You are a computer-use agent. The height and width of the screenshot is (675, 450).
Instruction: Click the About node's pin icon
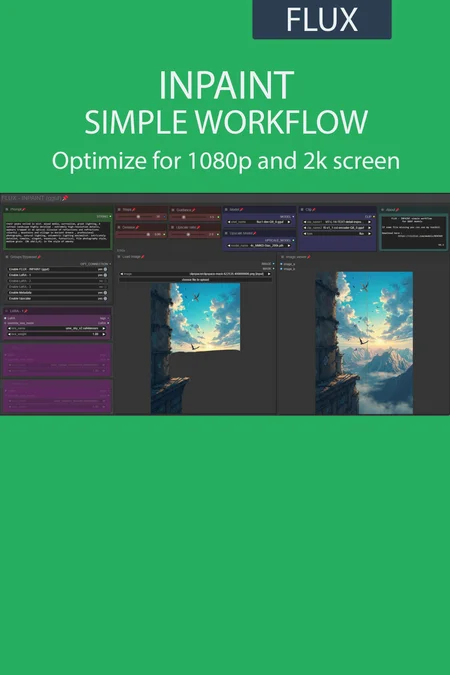[x=397, y=210]
